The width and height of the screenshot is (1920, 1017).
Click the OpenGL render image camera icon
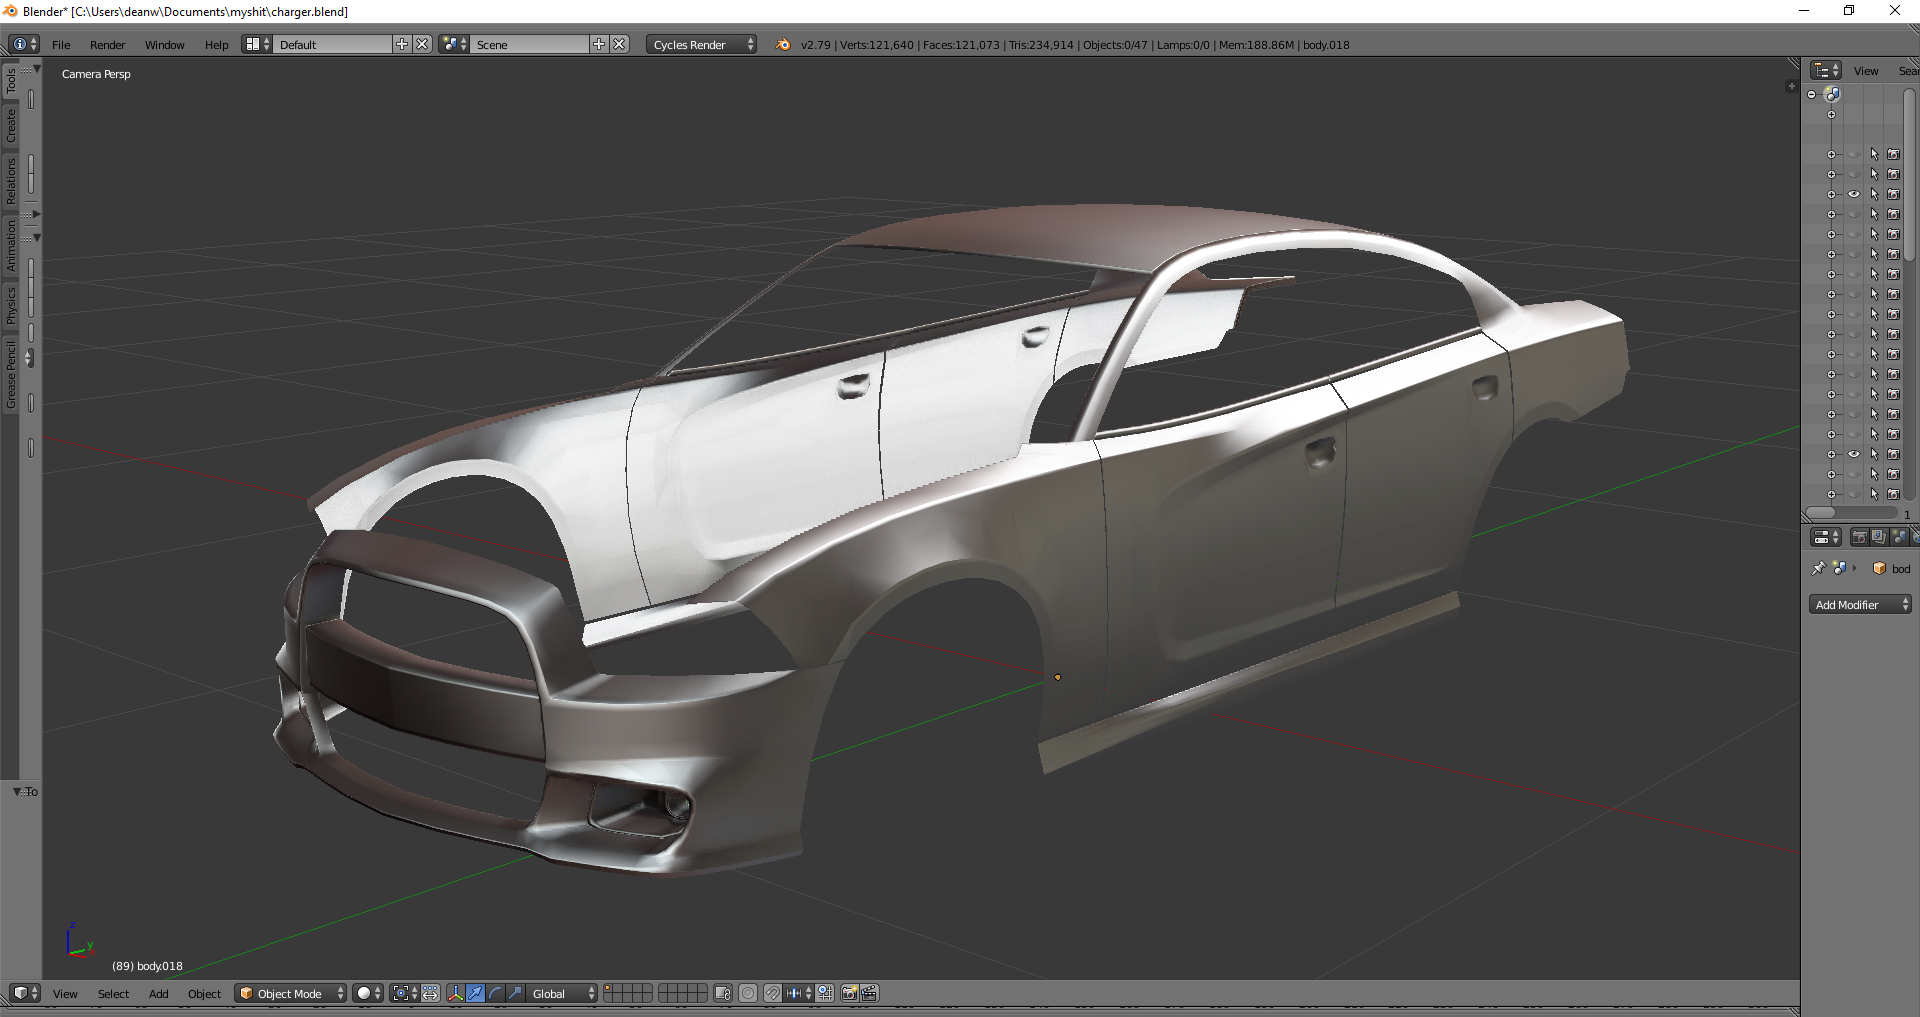coord(849,993)
